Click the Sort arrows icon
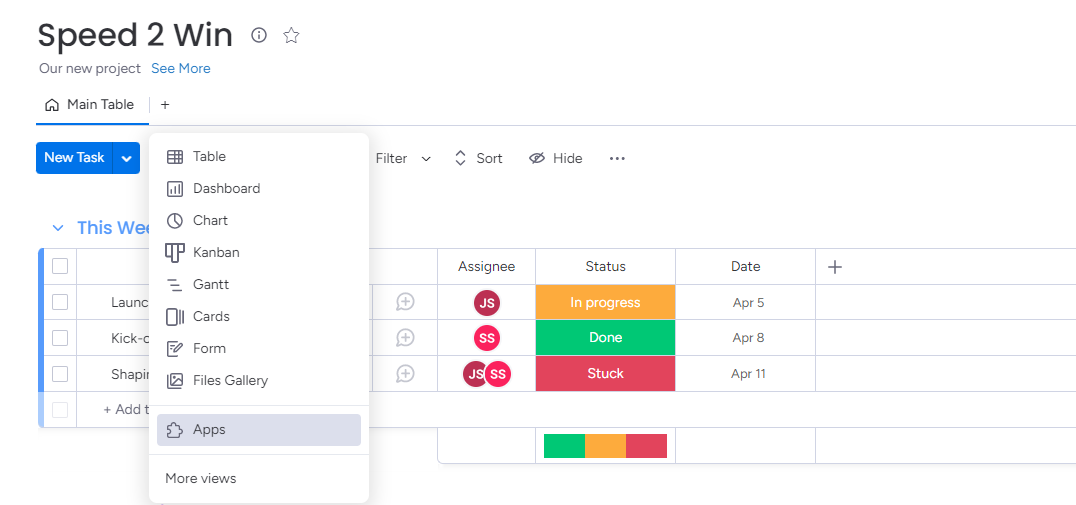Image resolution: width=1076 pixels, height=505 pixels. click(460, 158)
